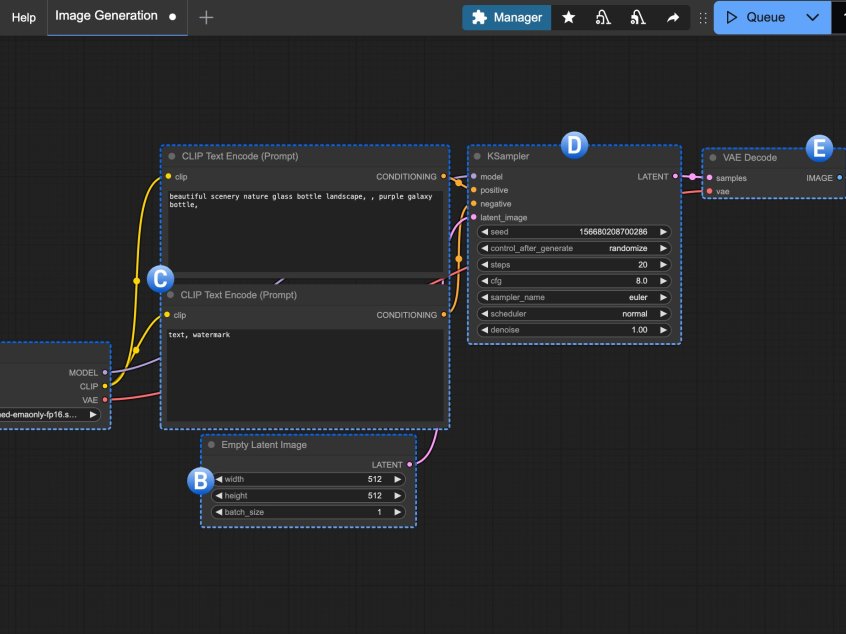This screenshot has height=634, width=846.
Task: Click the Empty Latent Image LATENT output port
Action: click(410, 465)
